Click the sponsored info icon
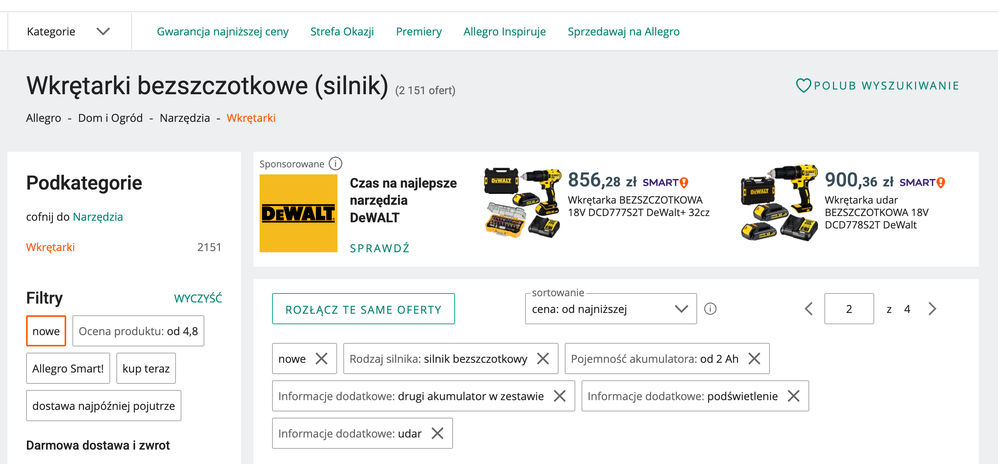 (x=335, y=164)
